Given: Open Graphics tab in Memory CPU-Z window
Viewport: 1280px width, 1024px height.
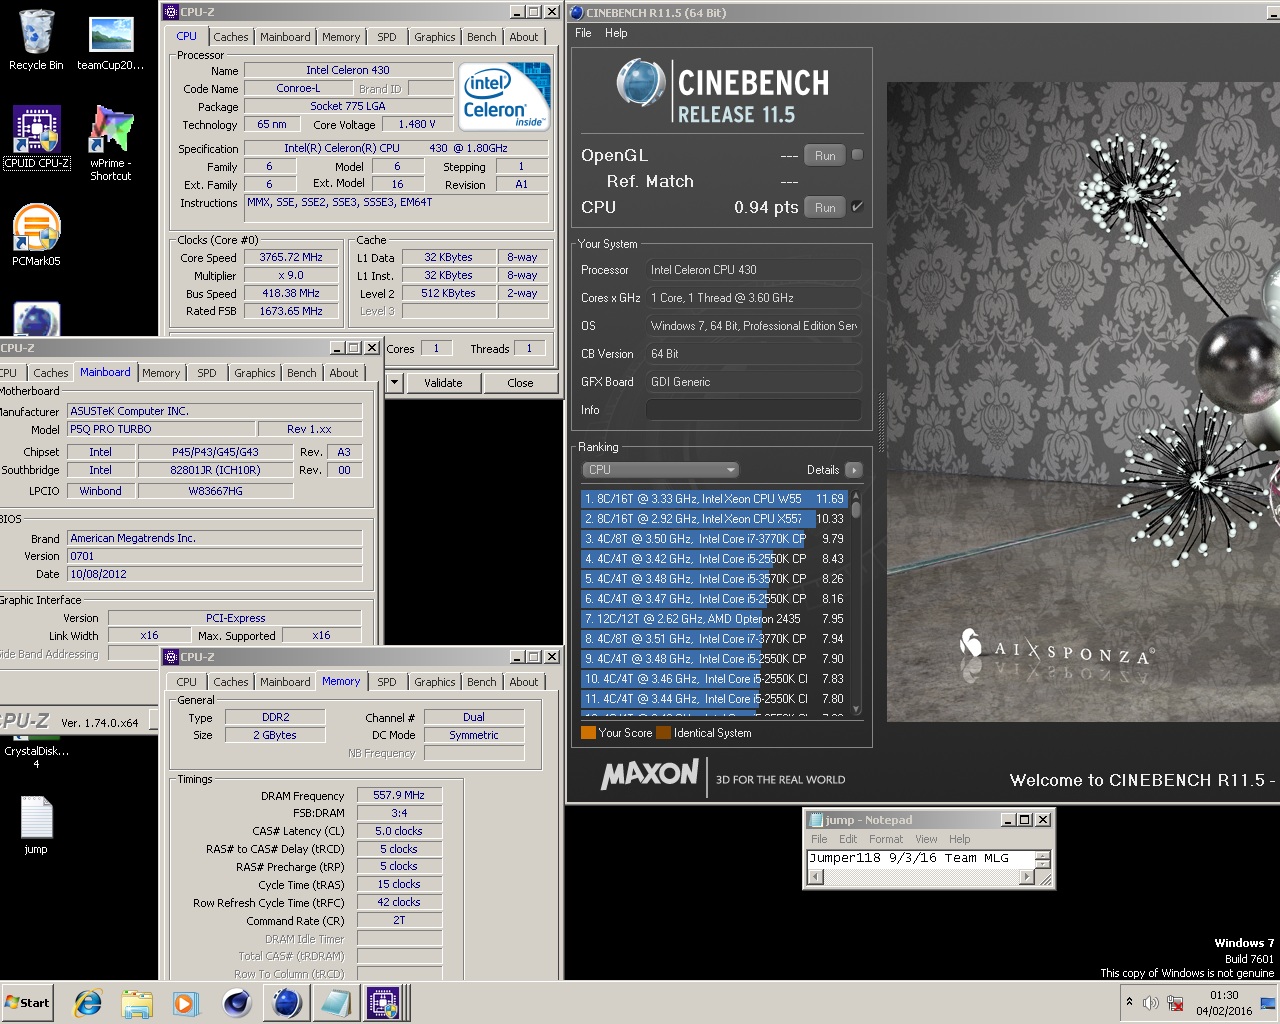Looking at the screenshot, I should point(434,682).
